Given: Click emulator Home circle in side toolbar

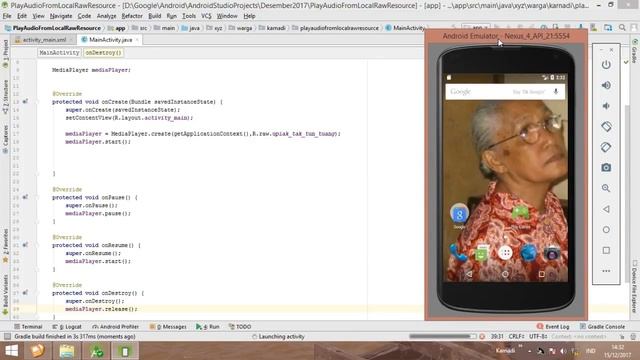Looking at the screenshot, I should [606, 229].
